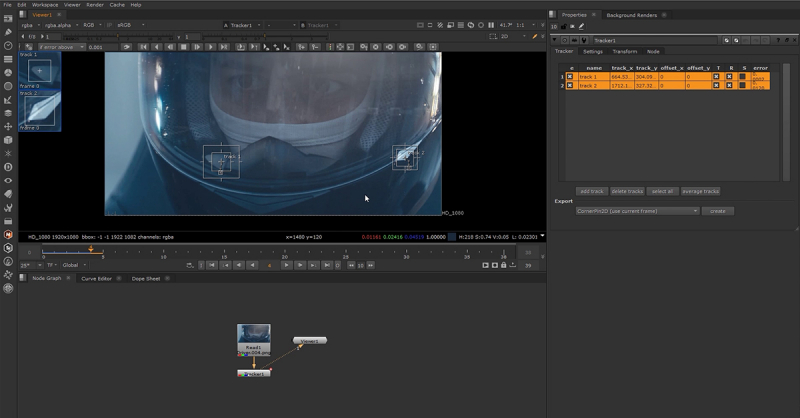
Task: Switch to the Settings tab
Action: coord(593,51)
